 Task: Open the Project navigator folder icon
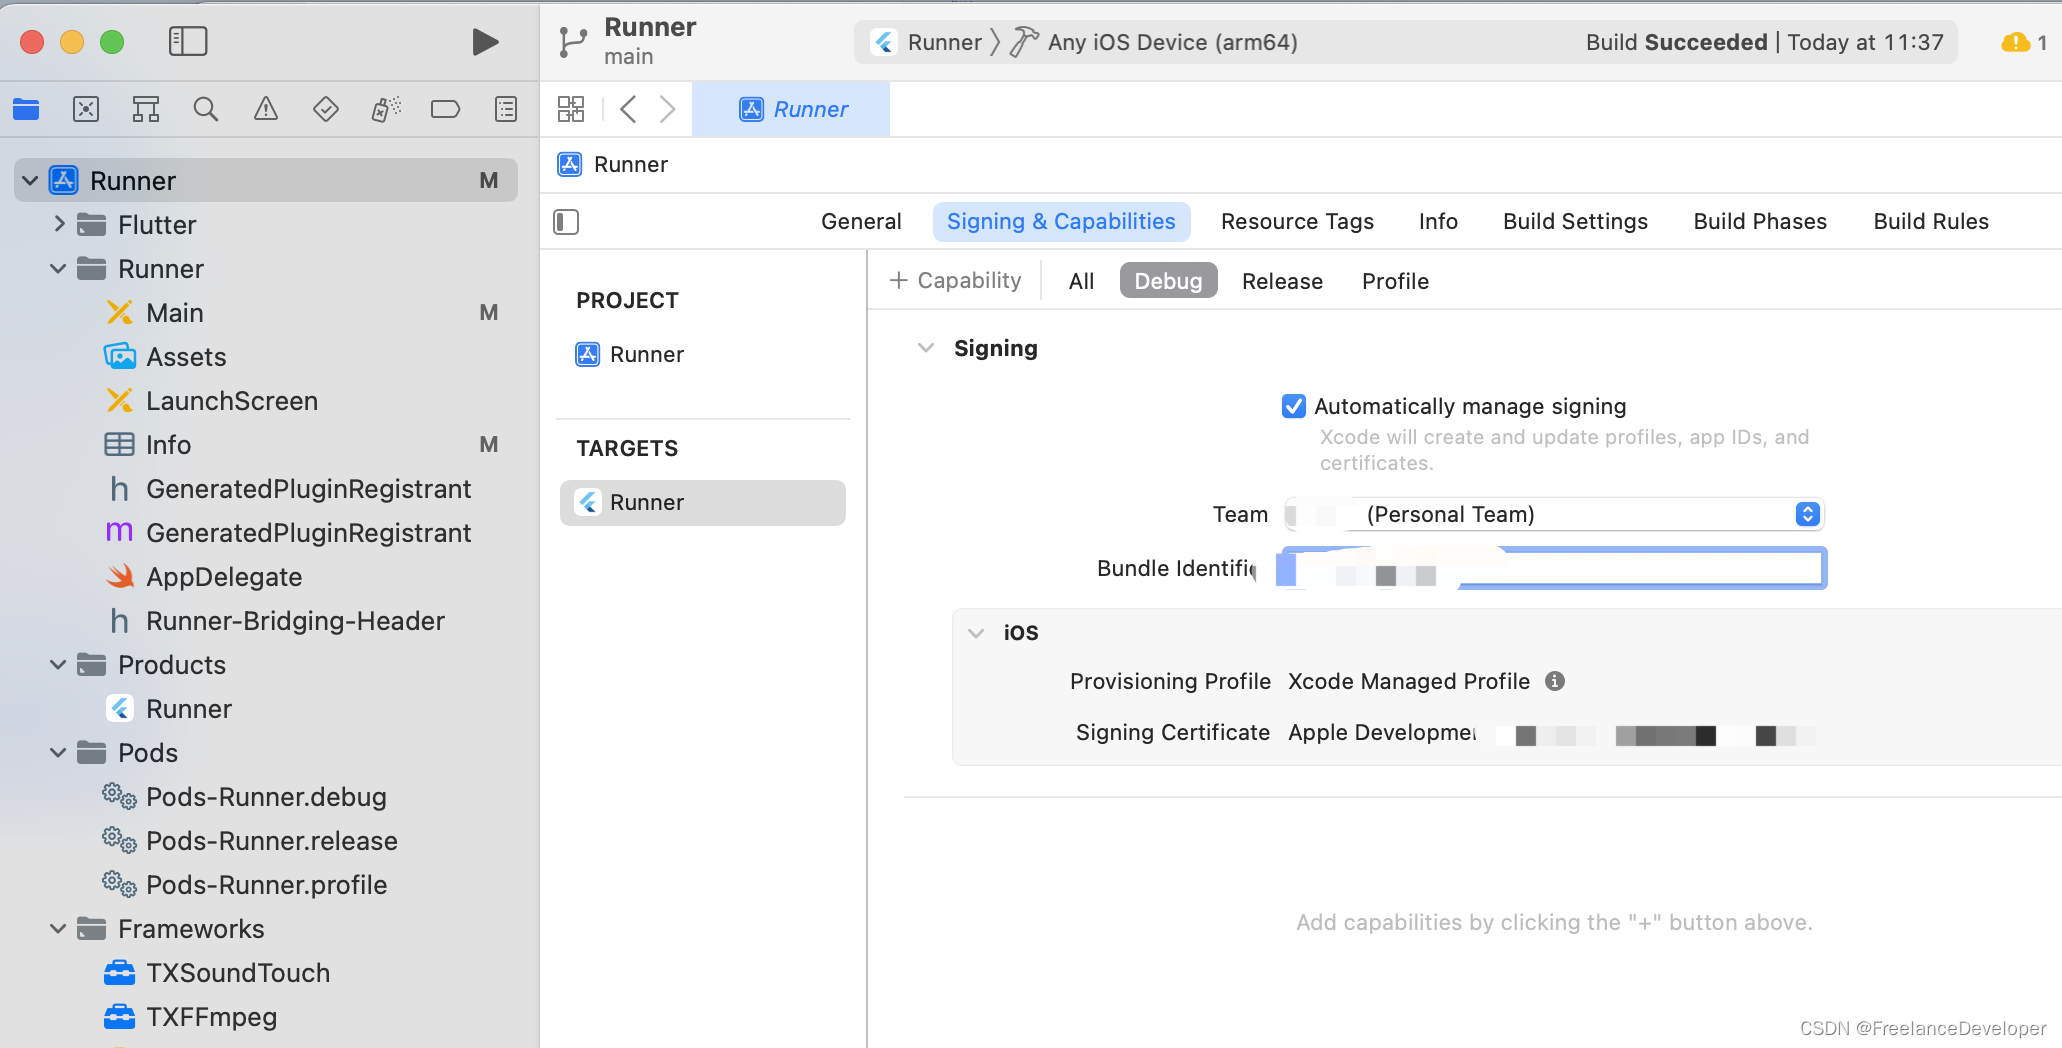26,109
